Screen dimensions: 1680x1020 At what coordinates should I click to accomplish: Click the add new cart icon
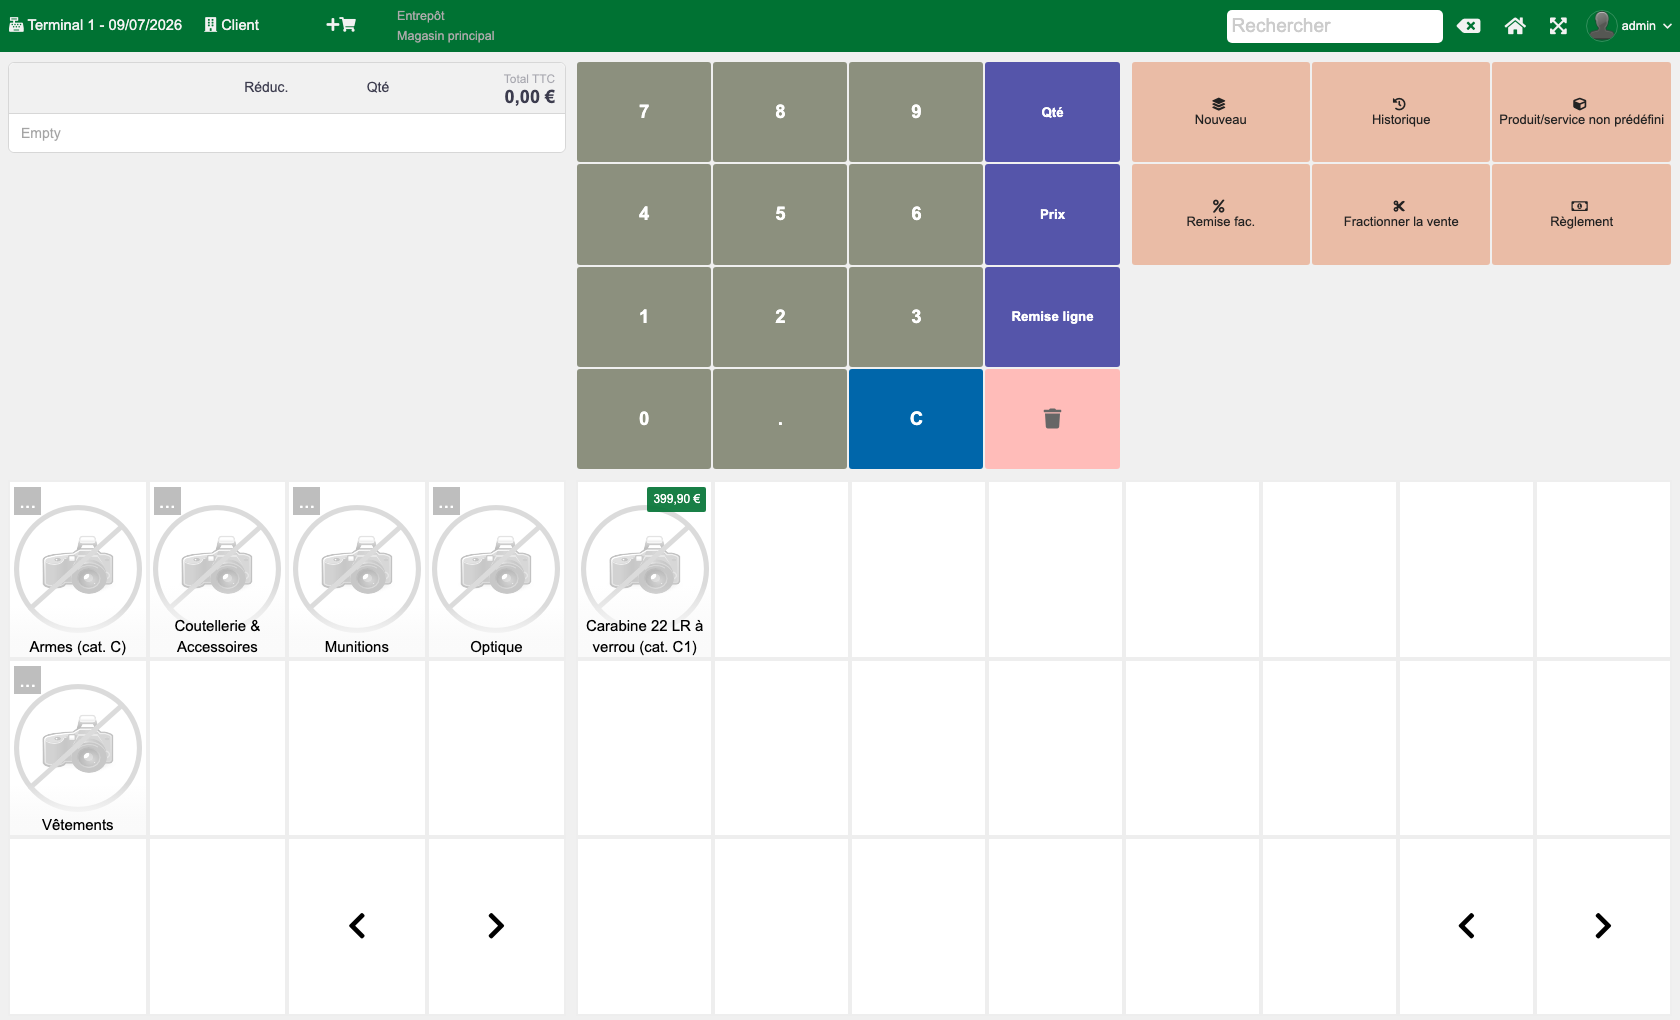coord(341,25)
